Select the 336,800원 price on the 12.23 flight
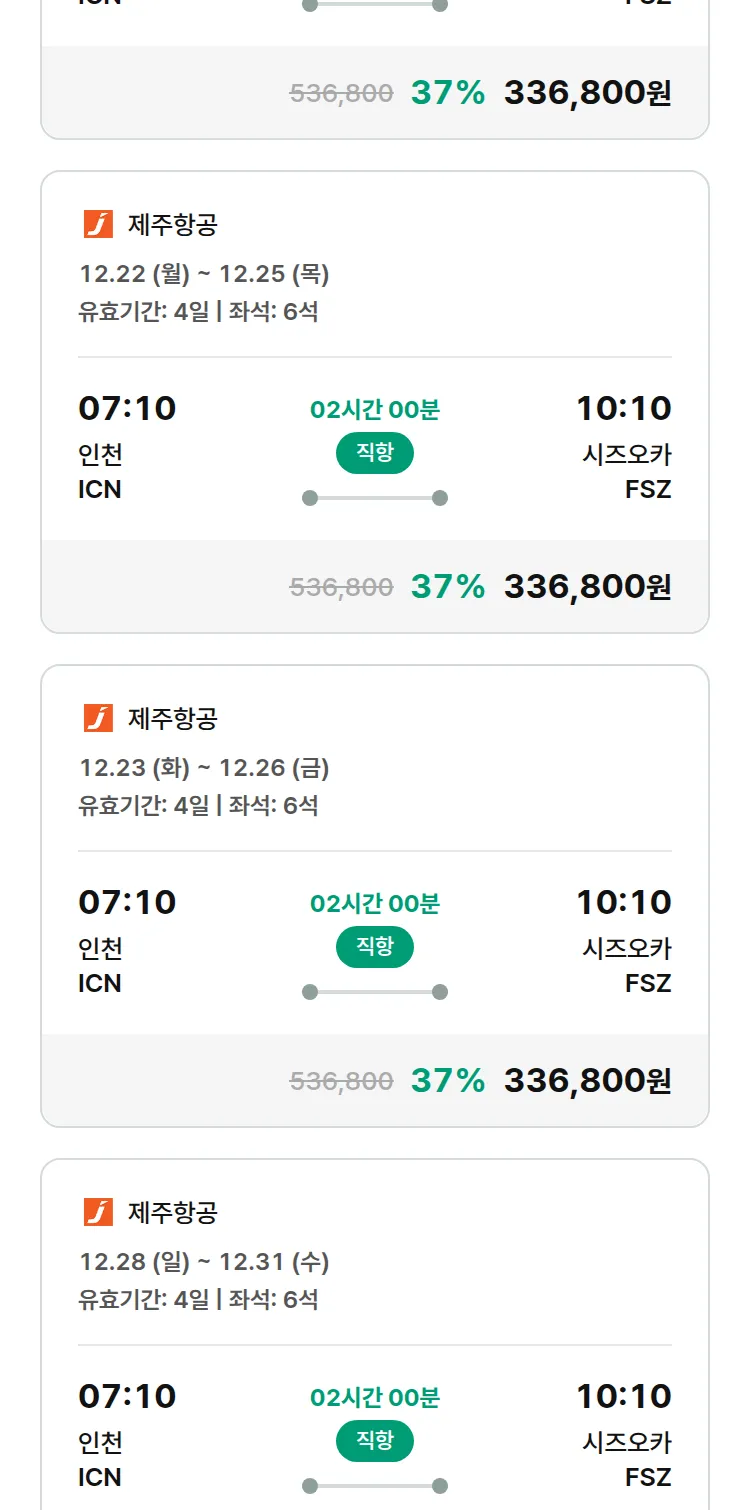The width and height of the screenshot is (750, 1510). pos(587,1081)
